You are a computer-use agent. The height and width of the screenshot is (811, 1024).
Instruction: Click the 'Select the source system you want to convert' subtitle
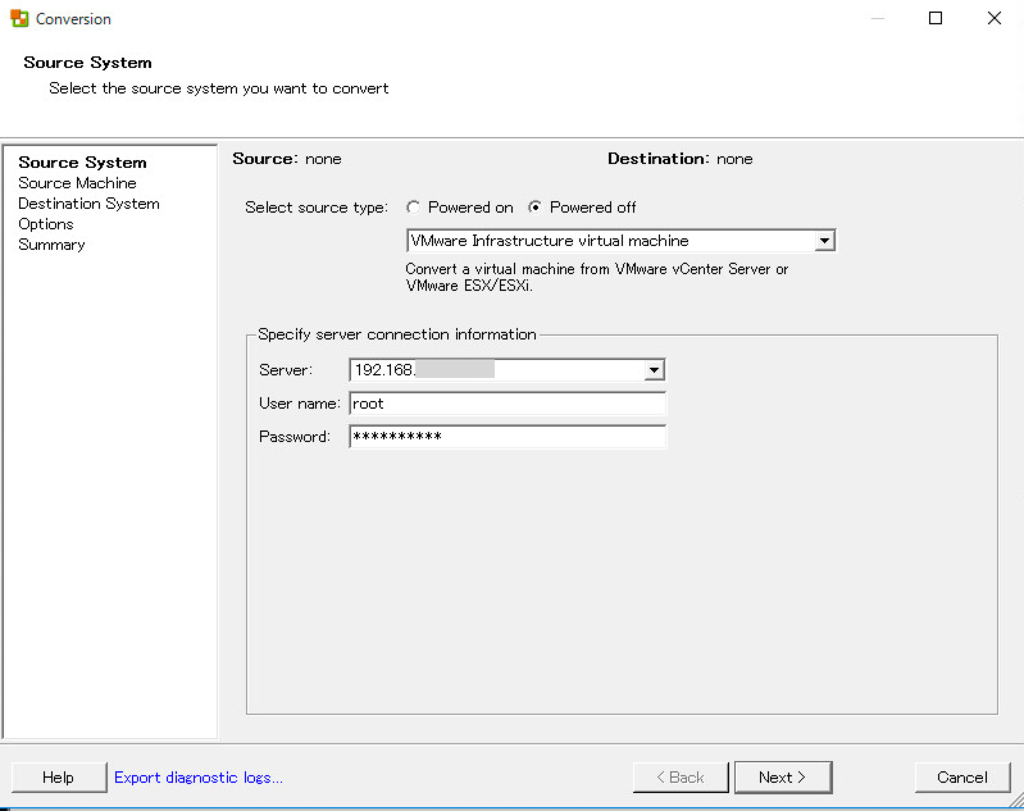(x=219, y=88)
